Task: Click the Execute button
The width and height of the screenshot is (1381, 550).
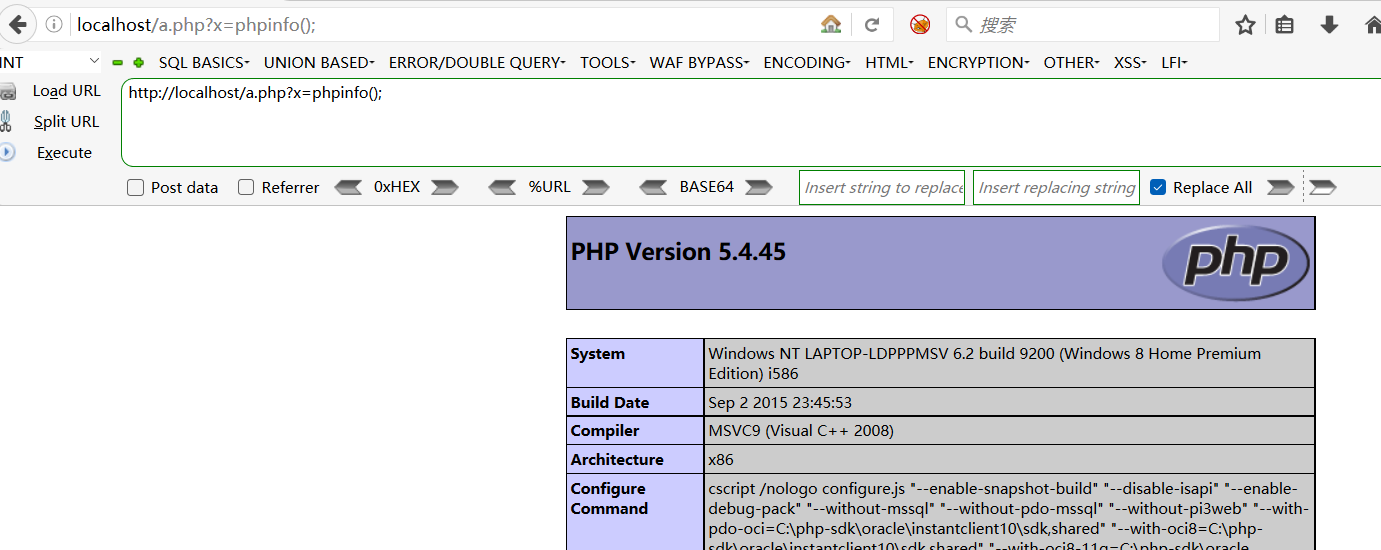Action: (x=64, y=153)
